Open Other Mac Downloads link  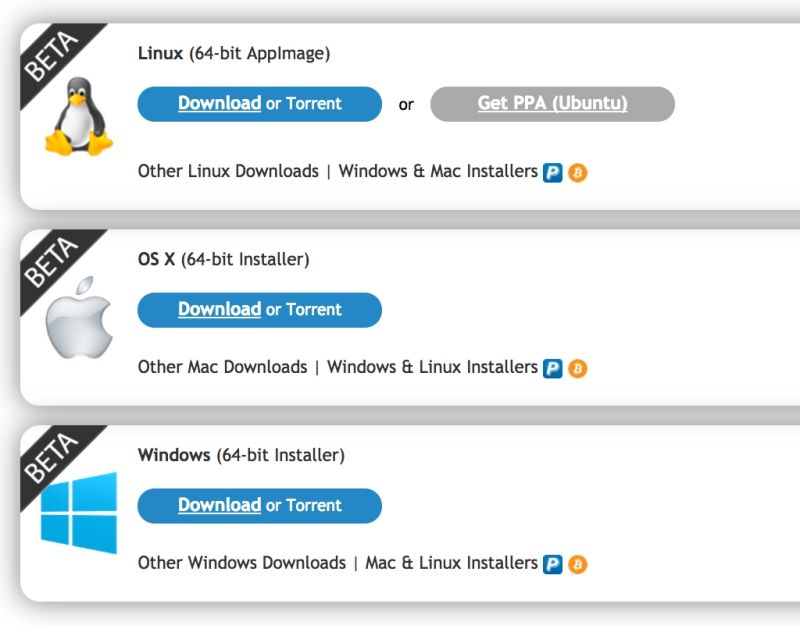coord(222,367)
